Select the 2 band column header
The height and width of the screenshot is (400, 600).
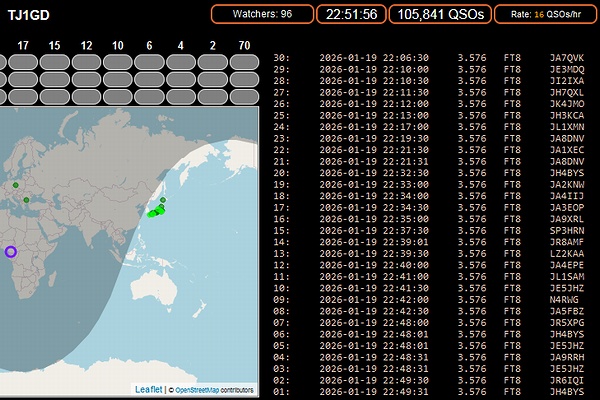(213, 46)
